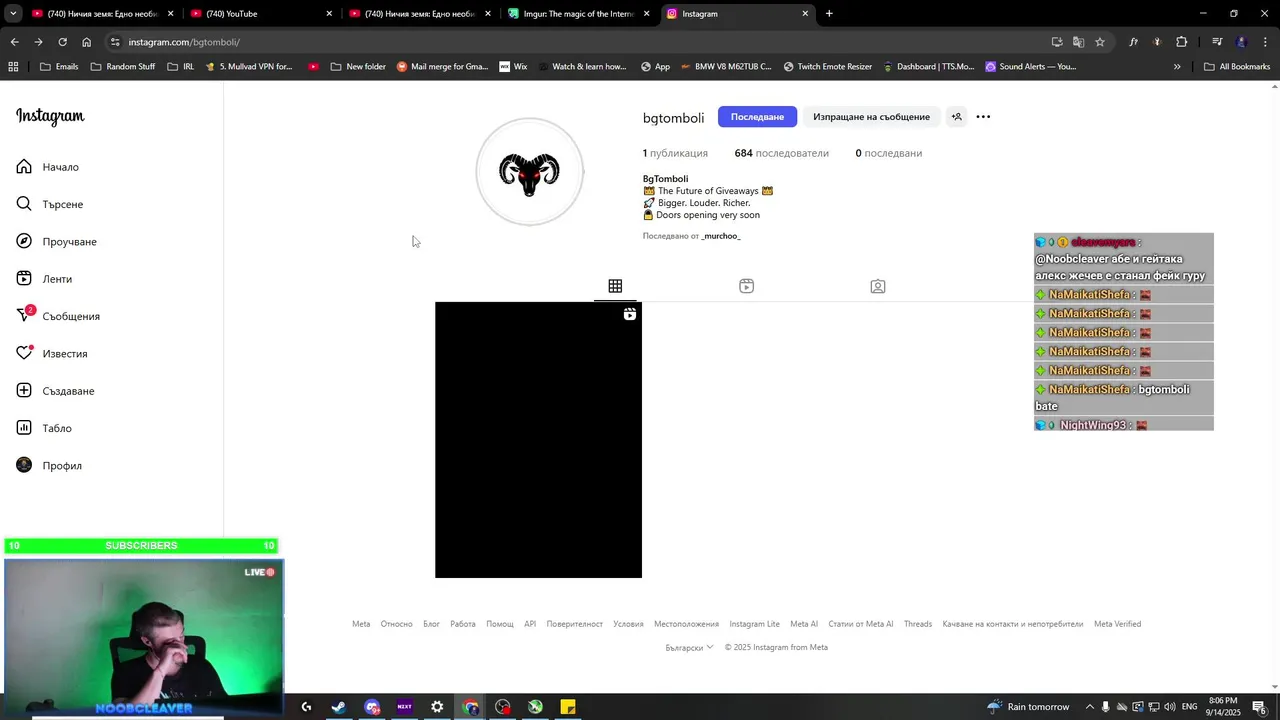1280x720 pixels.
Task: Open a new browser tab
Action: (829, 14)
